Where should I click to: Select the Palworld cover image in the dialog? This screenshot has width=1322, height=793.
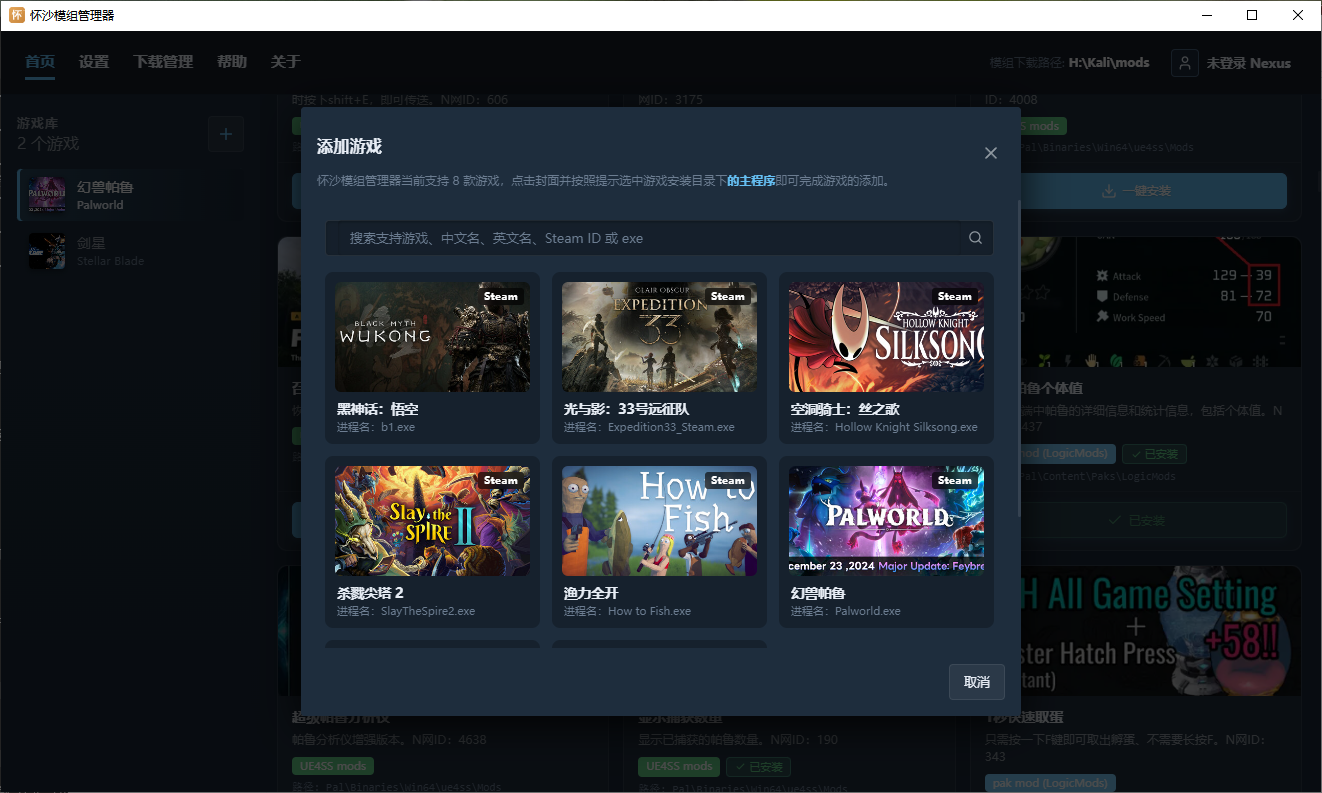pyautogui.click(x=886, y=521)
